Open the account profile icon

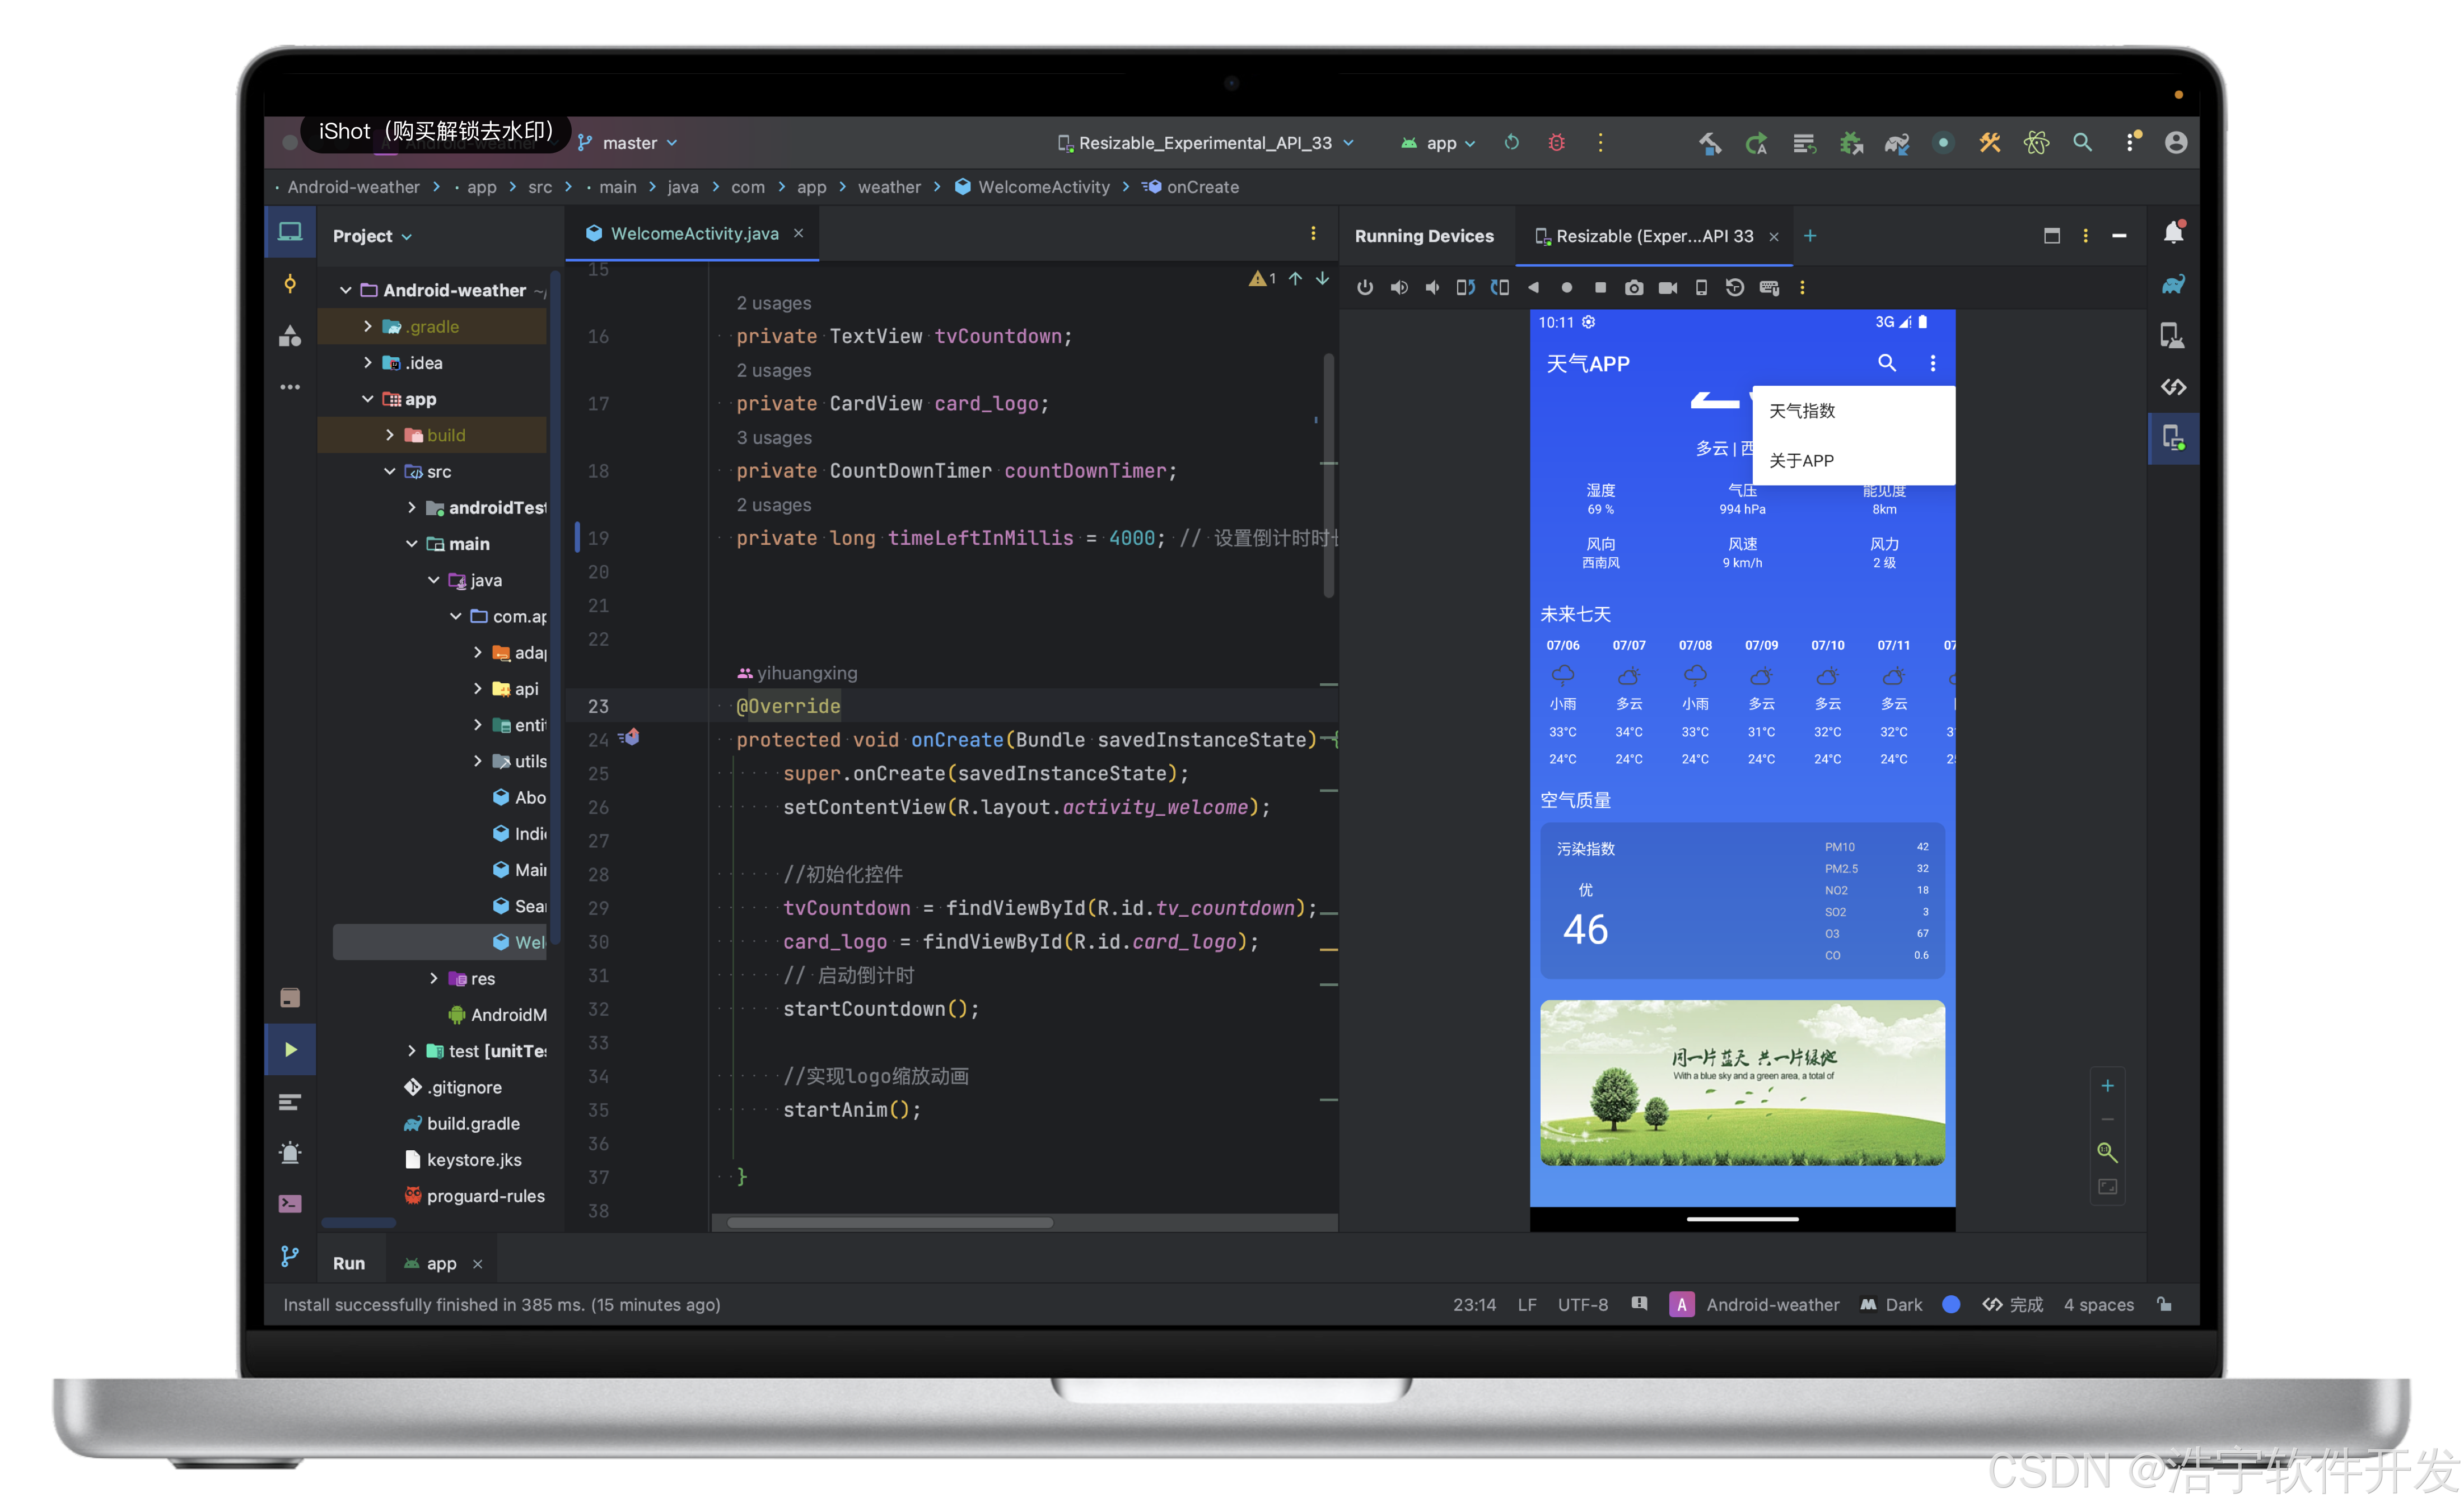pos(2176,143)
